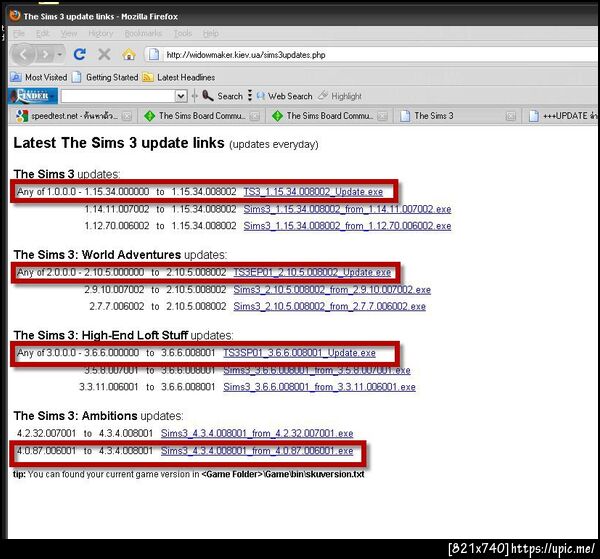This screenshot has height=559, width=600.
Task: Close The Sims 3 tab
Action: pos(510,116)
